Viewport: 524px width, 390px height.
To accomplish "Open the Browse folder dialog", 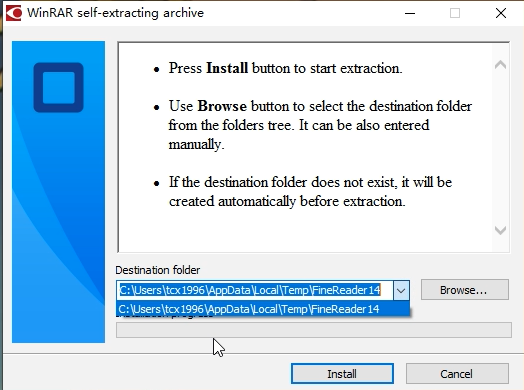I will (x=465, y=290).
